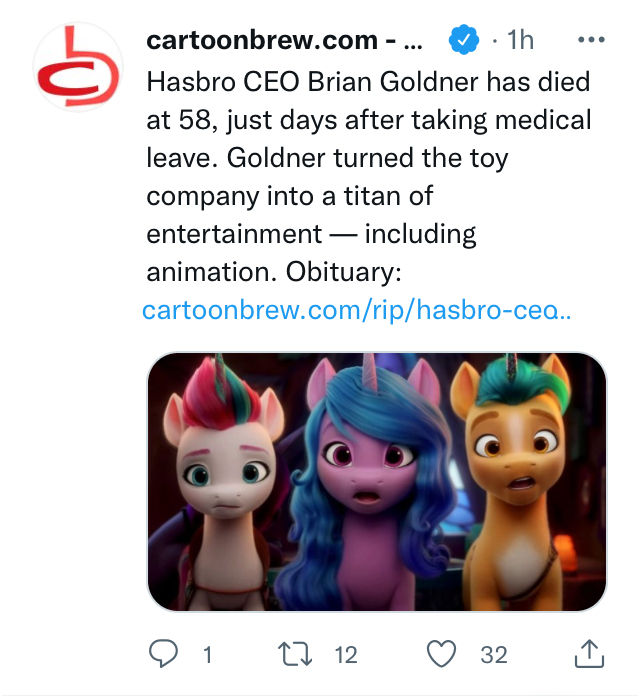This screenshot has width=640, height=696.
Task: Like the tweet with the heart icon
Action: (x=441, y=654)
